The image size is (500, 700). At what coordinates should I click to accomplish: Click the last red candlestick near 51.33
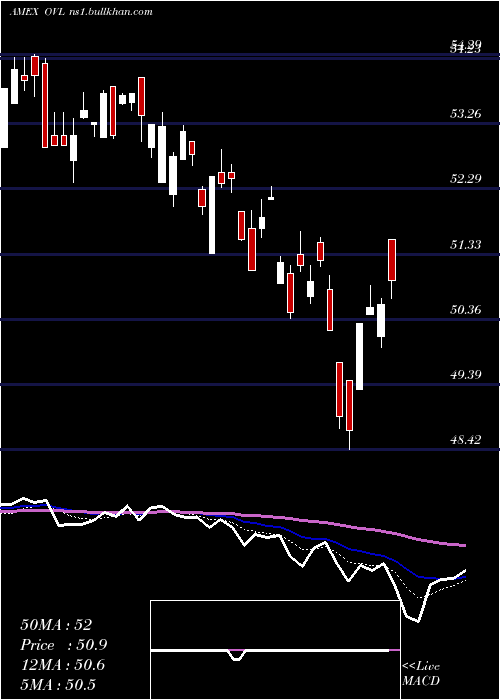coord(392,260)
